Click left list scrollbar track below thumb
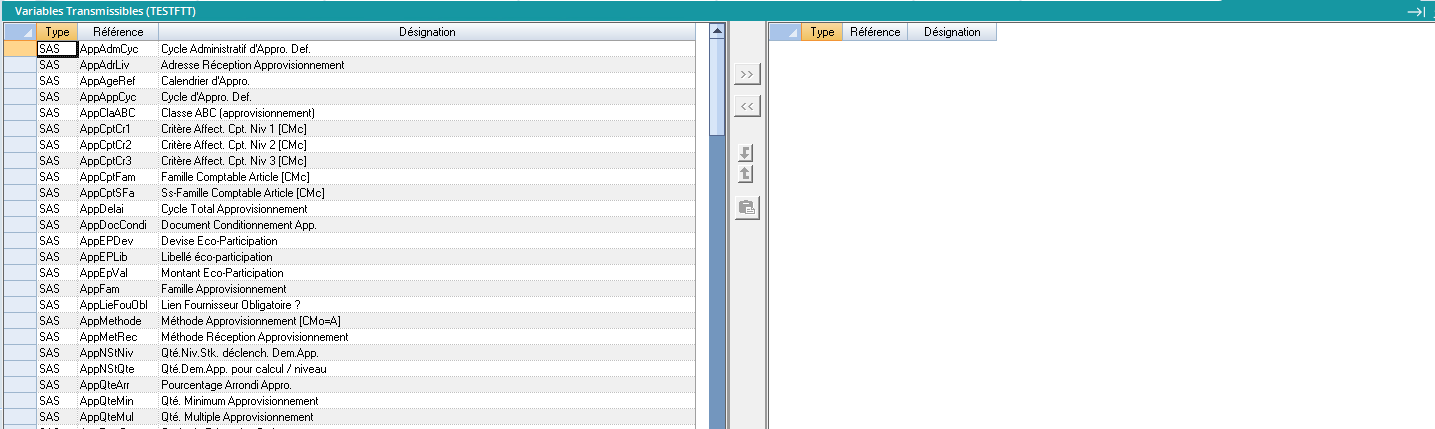This screenshot has height=429, width=1435. [716, 300]
